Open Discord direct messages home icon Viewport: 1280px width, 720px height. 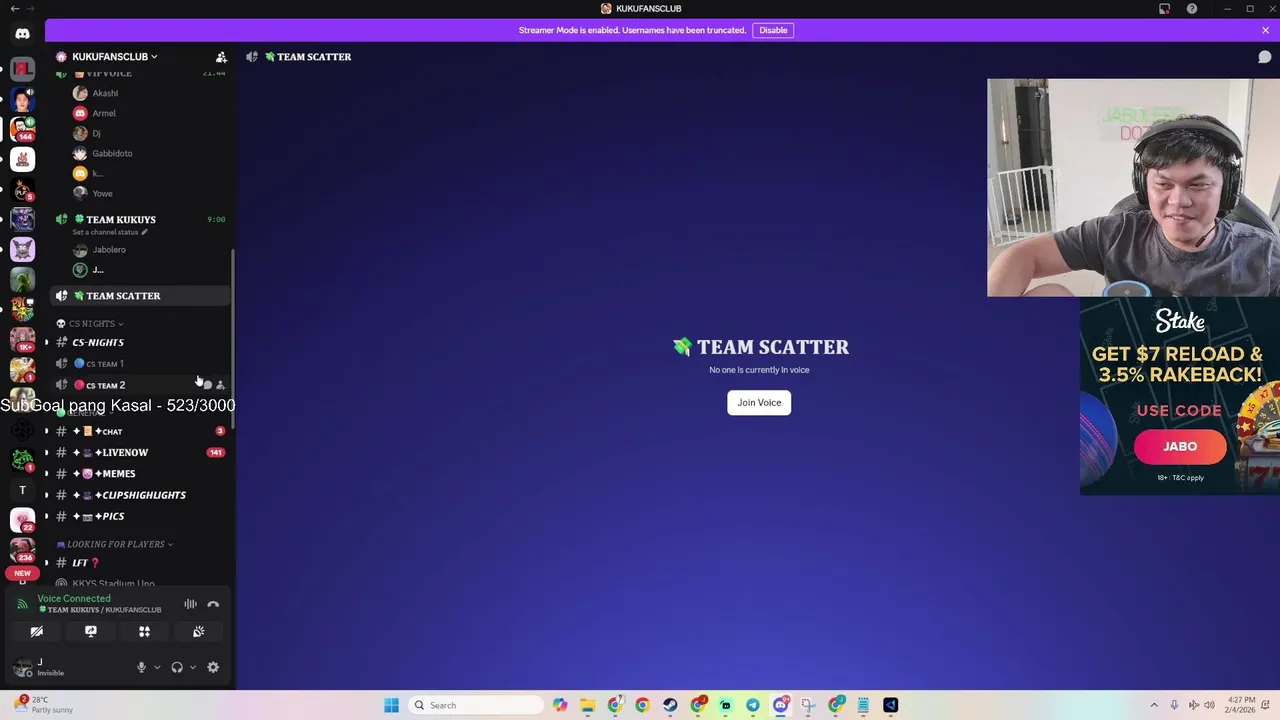(22, 33)
